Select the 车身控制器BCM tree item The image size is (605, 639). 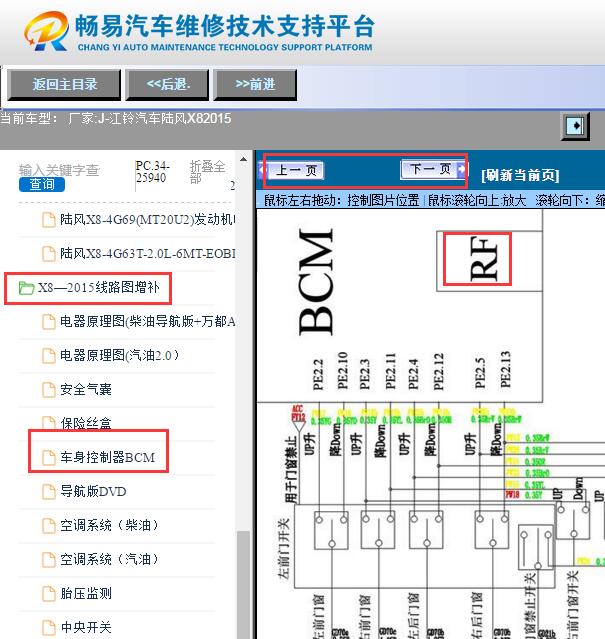(x=108, y=457)
